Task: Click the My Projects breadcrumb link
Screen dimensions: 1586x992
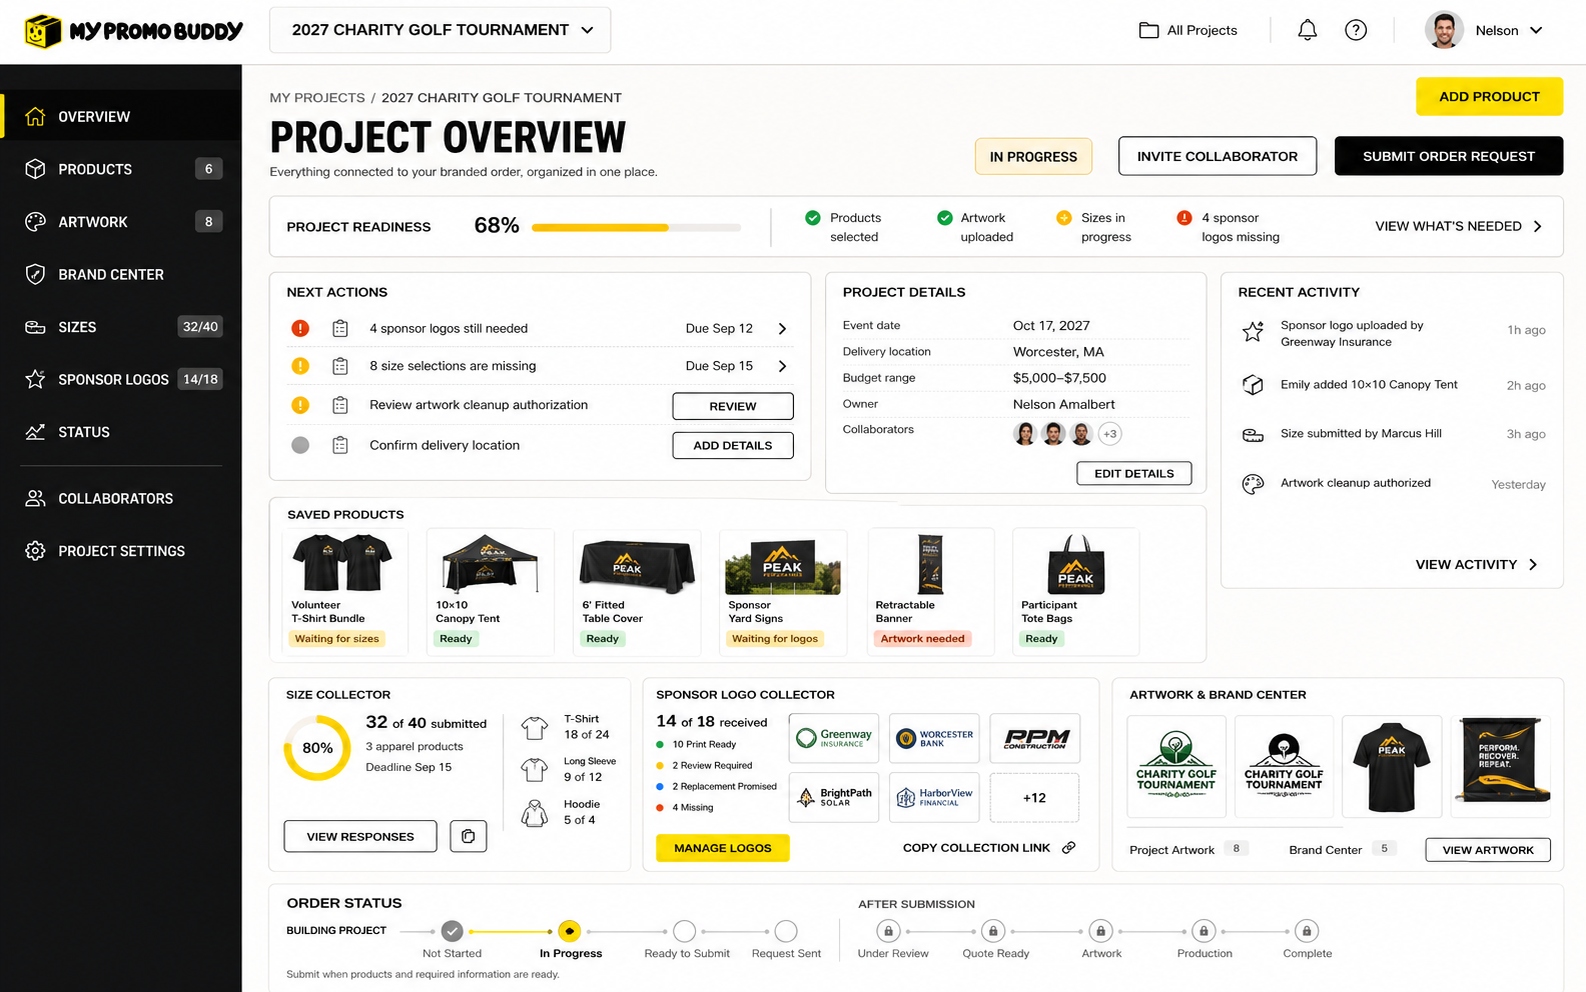Action: 317,97
